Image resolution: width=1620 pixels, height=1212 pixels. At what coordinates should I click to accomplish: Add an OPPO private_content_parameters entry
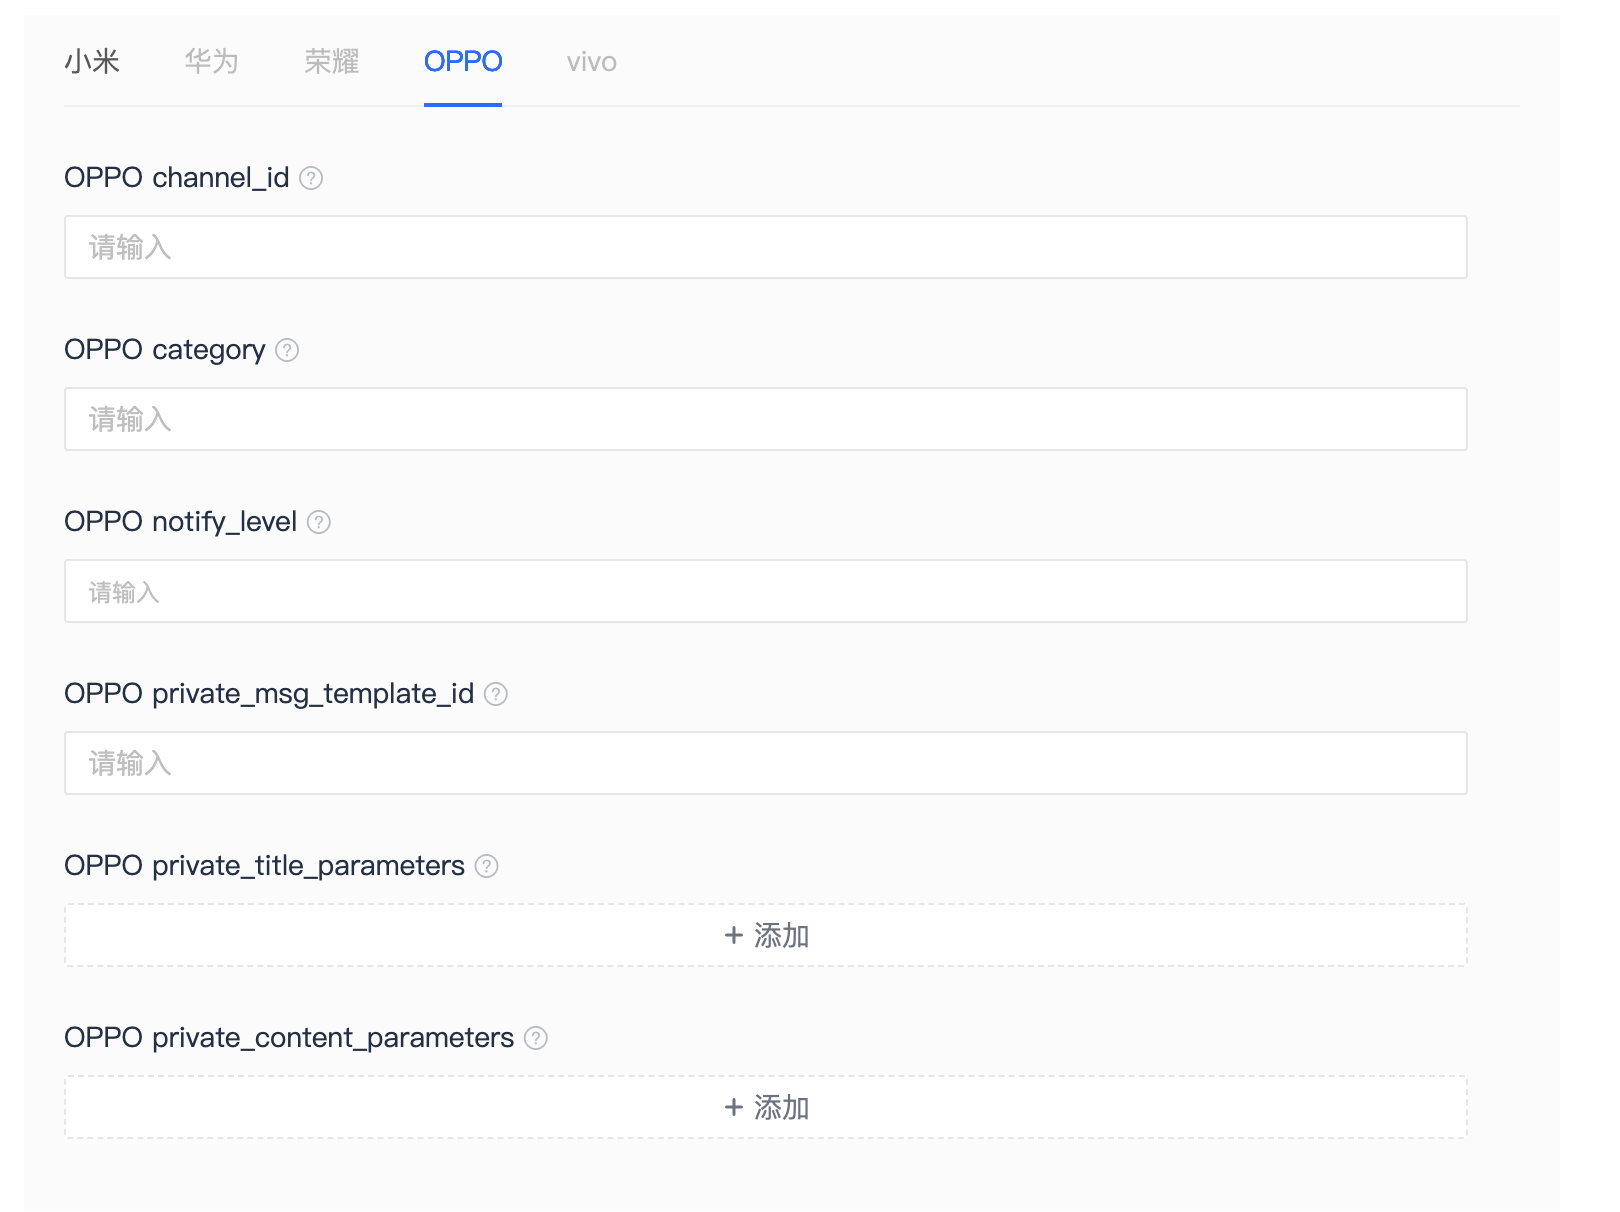(766, 1107)
